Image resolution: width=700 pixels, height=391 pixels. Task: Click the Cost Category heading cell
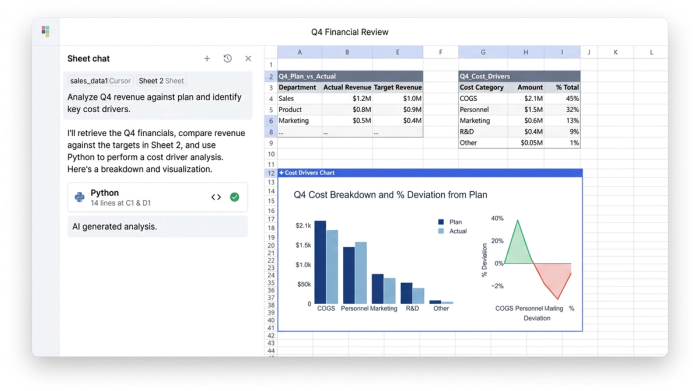(483, 87)
